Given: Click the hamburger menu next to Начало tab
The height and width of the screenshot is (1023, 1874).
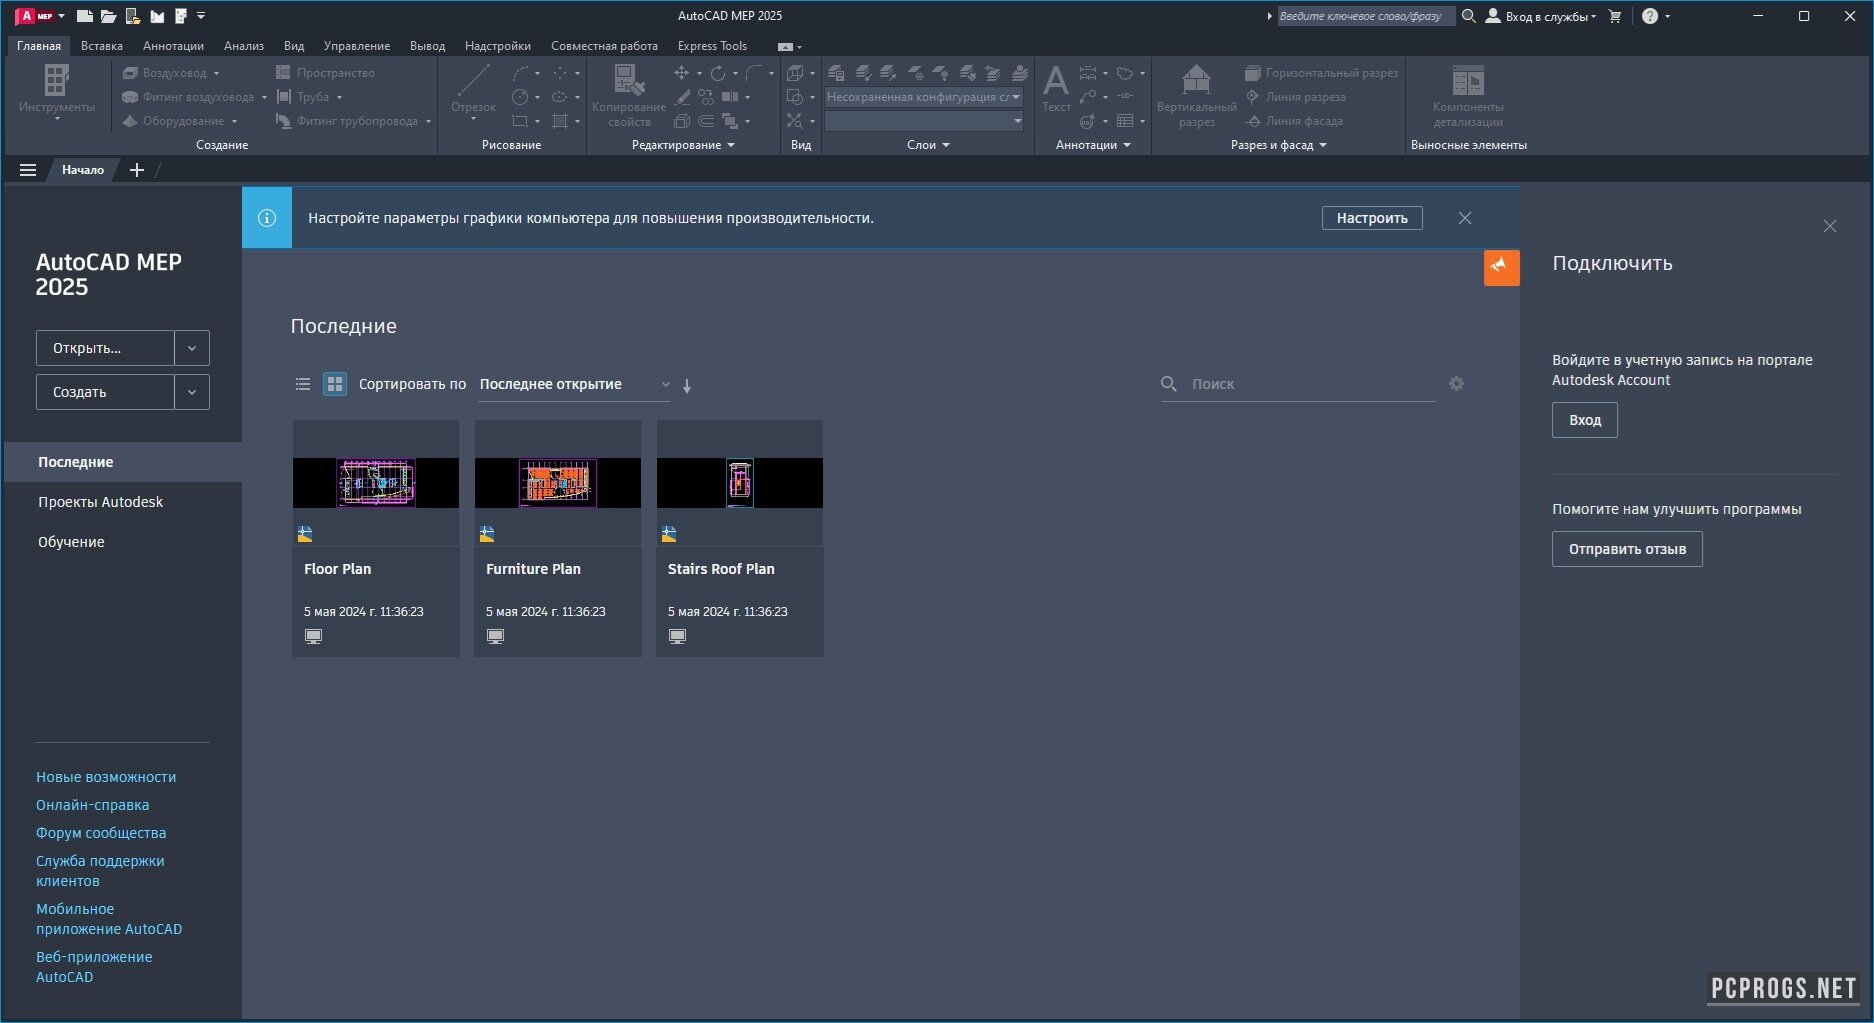Looking at the screenshot, I should pyautogui.click(x=28, y=170).
